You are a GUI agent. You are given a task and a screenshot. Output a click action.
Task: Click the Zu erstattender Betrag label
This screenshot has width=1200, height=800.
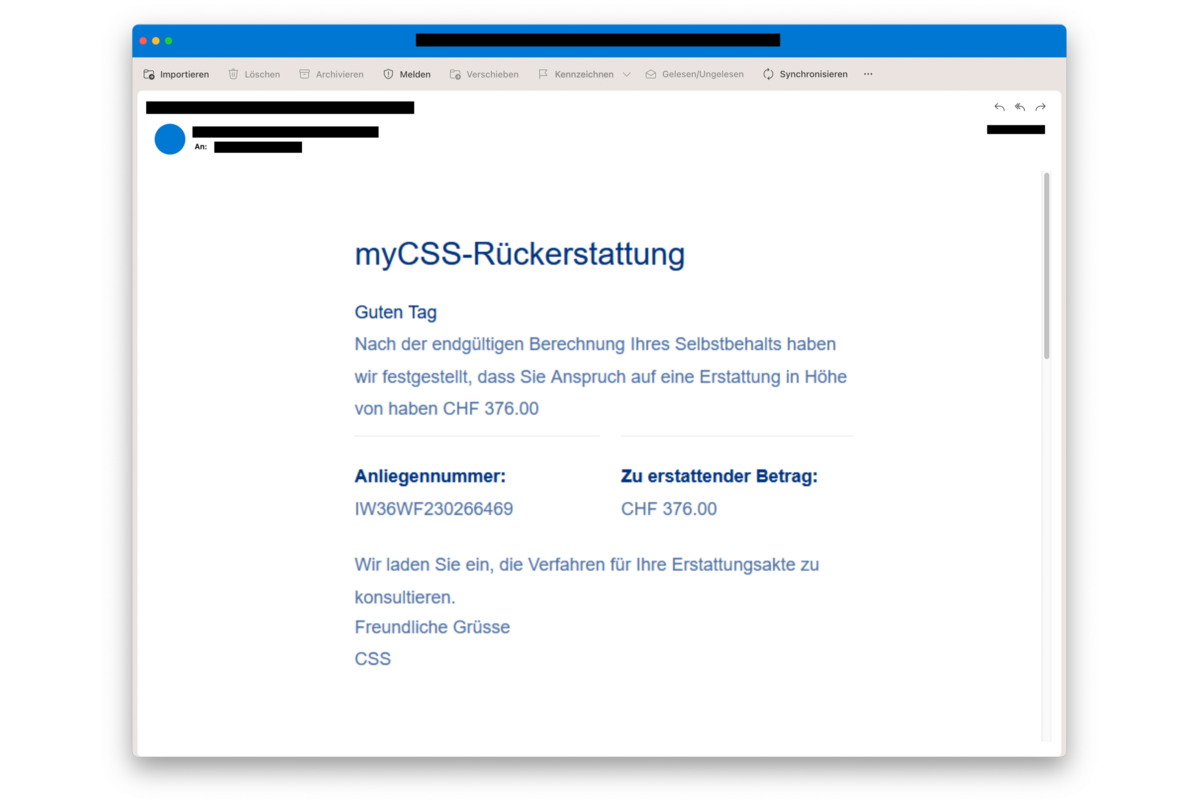[719, 476]
